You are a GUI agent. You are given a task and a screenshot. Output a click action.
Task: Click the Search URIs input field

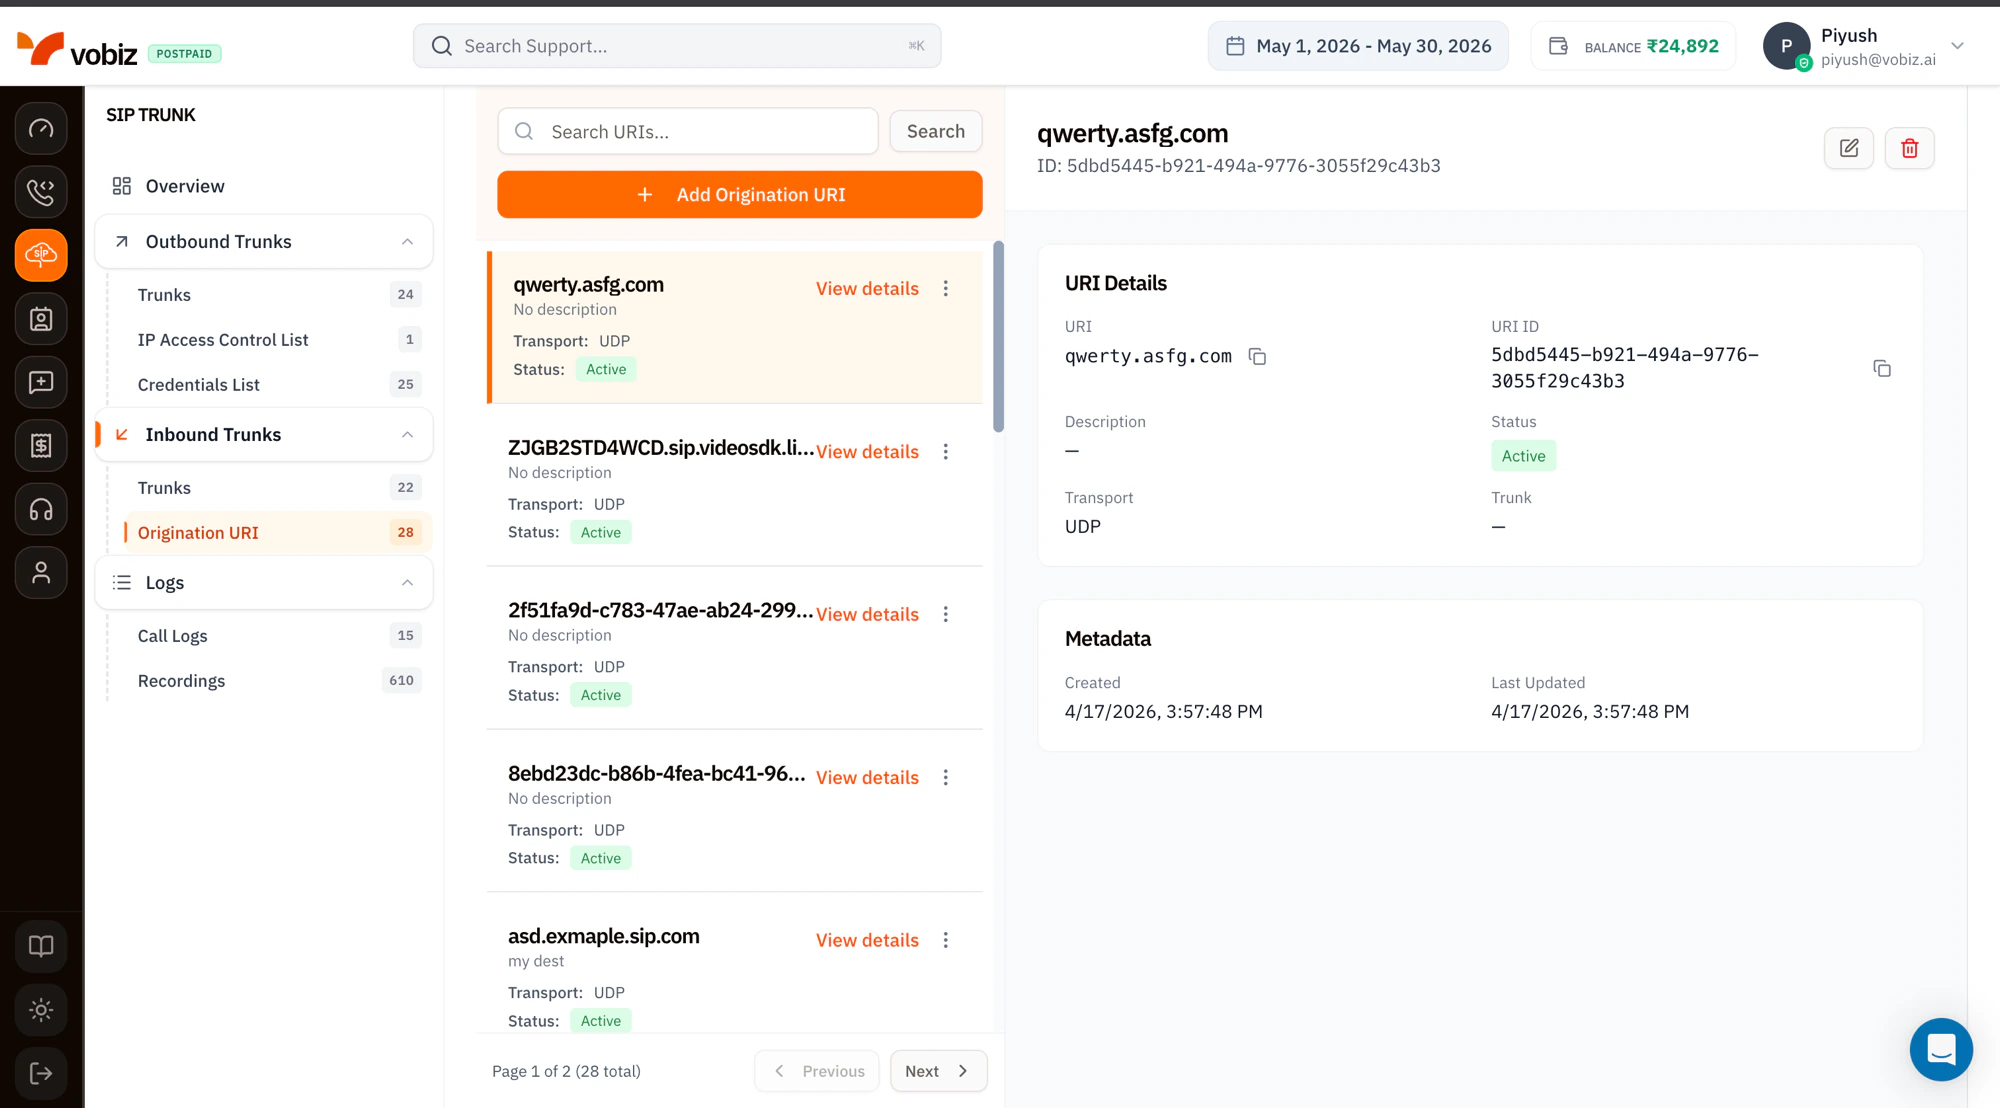coord(688,131)
